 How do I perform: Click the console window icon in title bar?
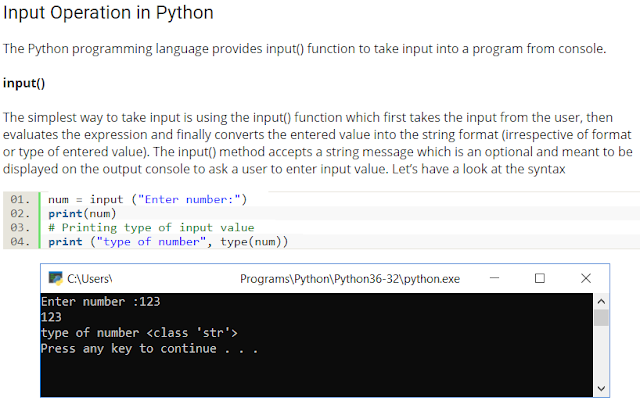click(56, 278)
